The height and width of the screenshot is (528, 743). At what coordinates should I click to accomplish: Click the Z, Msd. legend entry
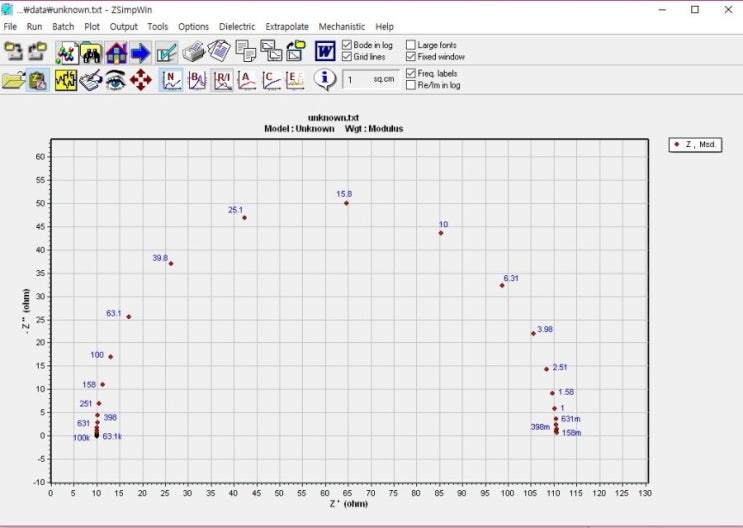698,145
